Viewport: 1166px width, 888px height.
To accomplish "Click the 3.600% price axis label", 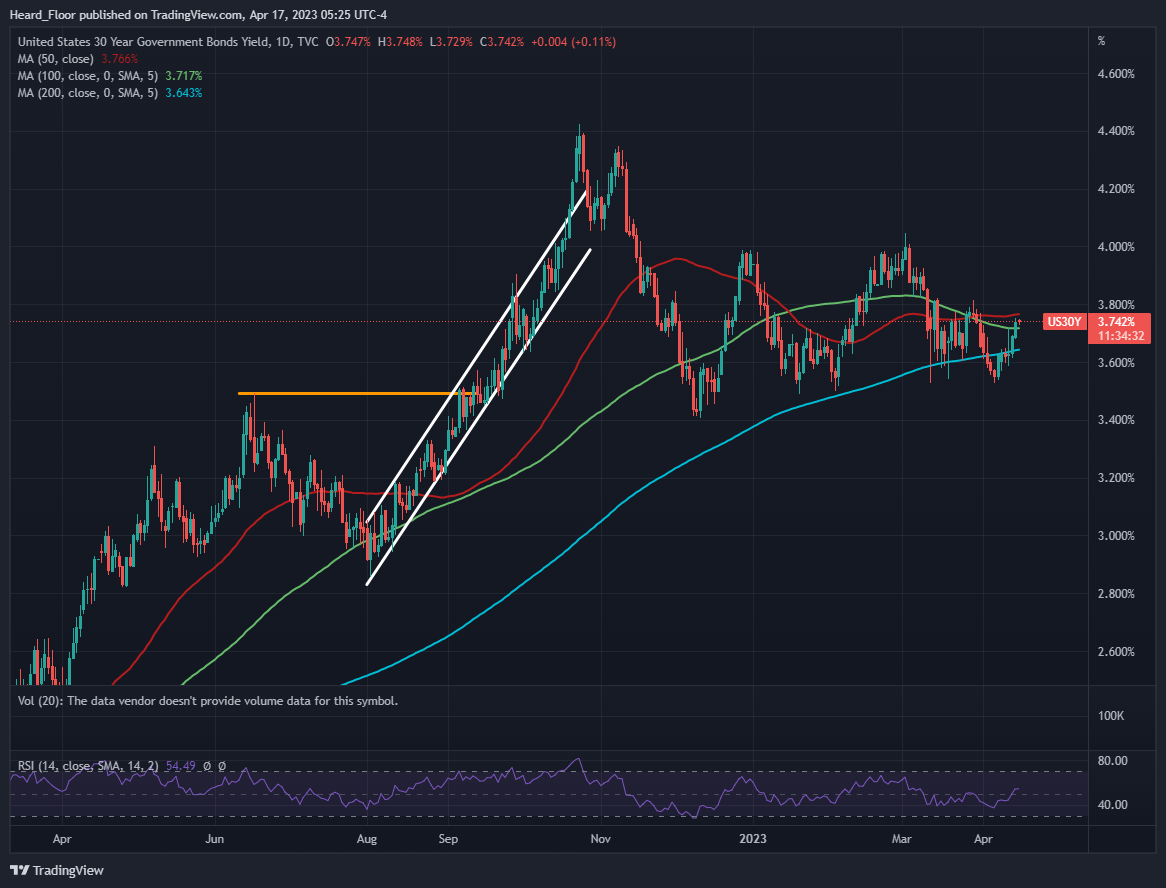I will pyautogui.click(x=1116, y=363).
